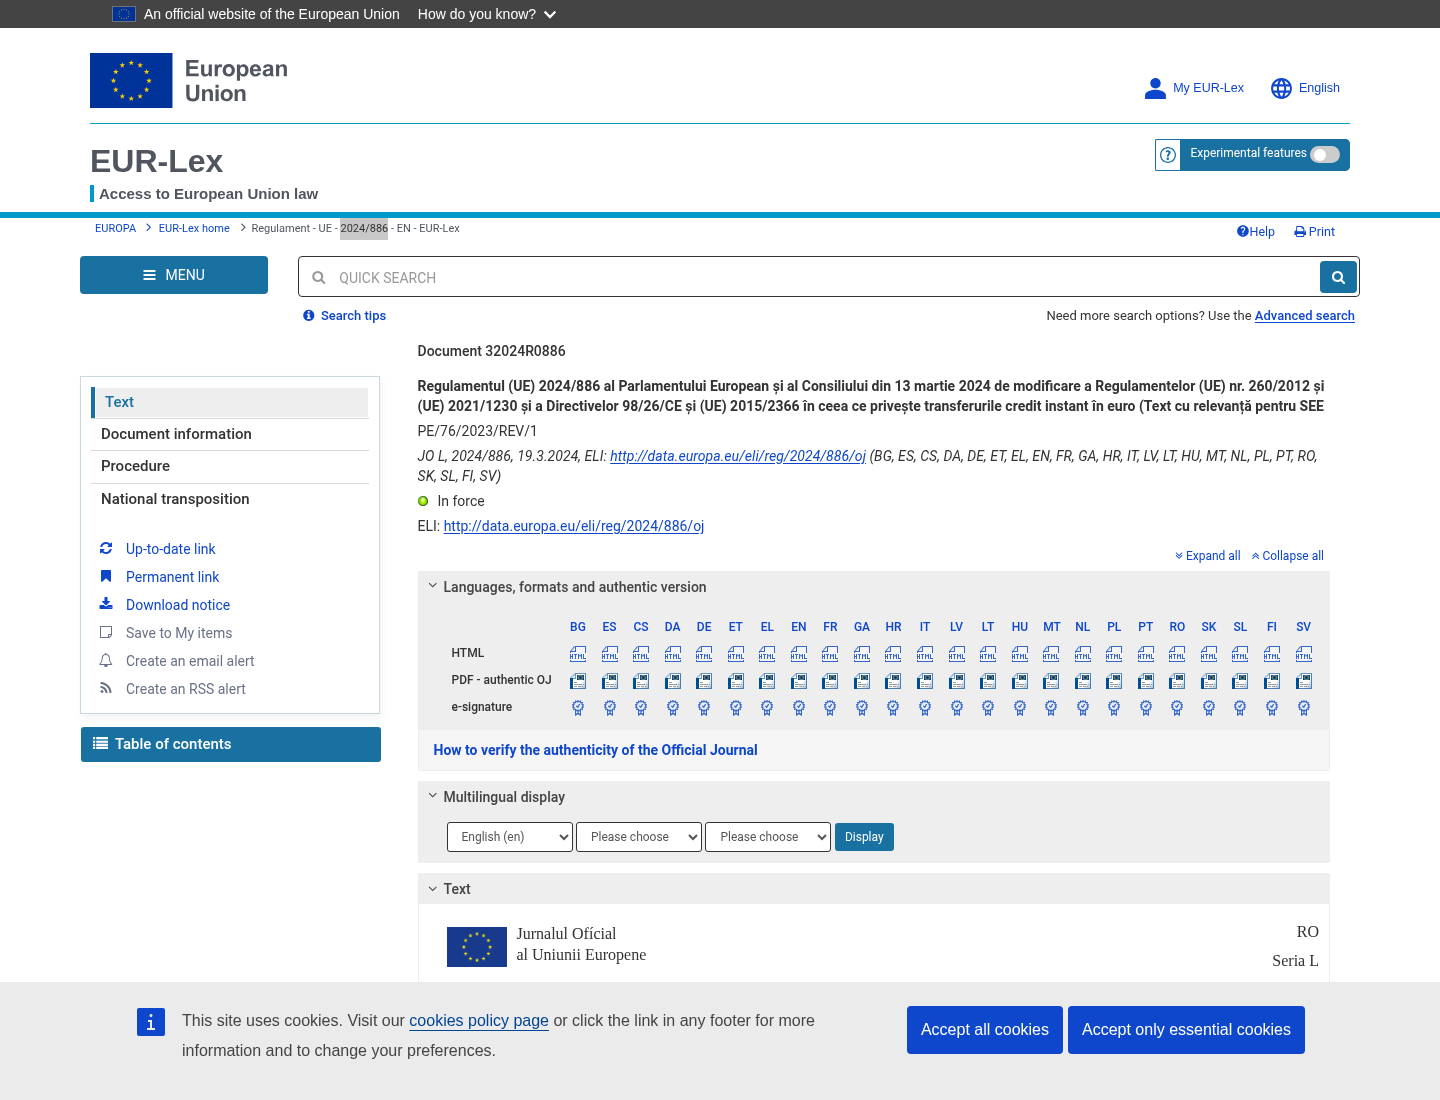This screenshot has width=1440, height=1100.
Task: Open the HTML version in FR
Action: point(830,654)
